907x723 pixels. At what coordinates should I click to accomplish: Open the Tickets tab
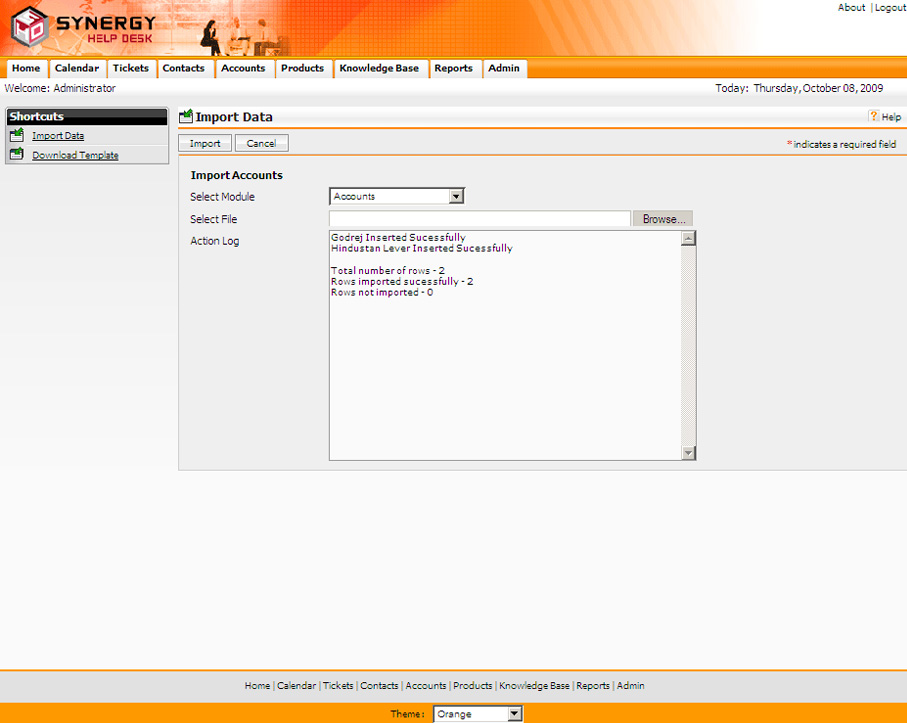coord(130,68)
